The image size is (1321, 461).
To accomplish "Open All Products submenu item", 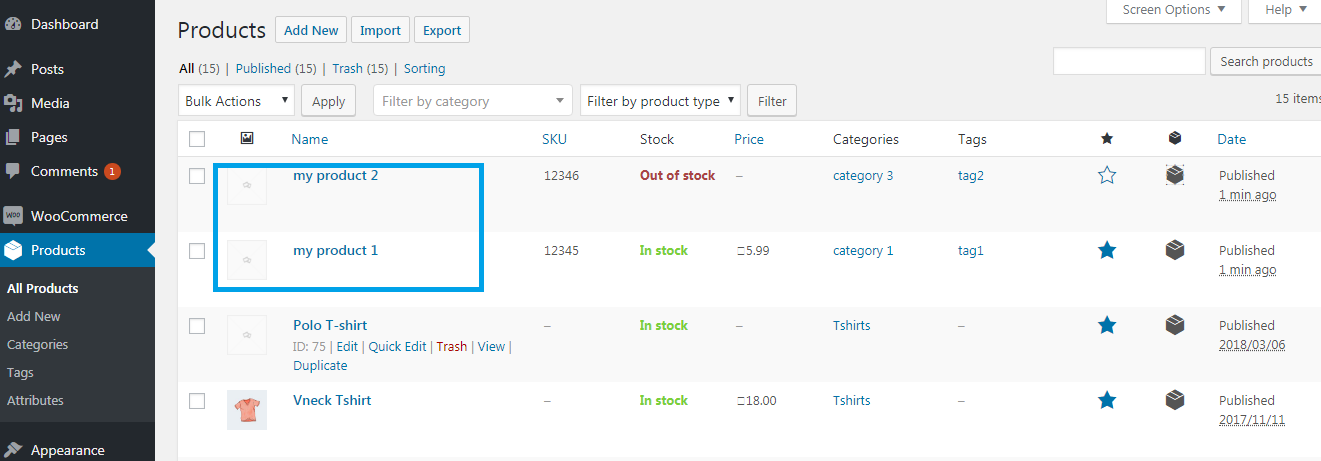I will [43, 288].
